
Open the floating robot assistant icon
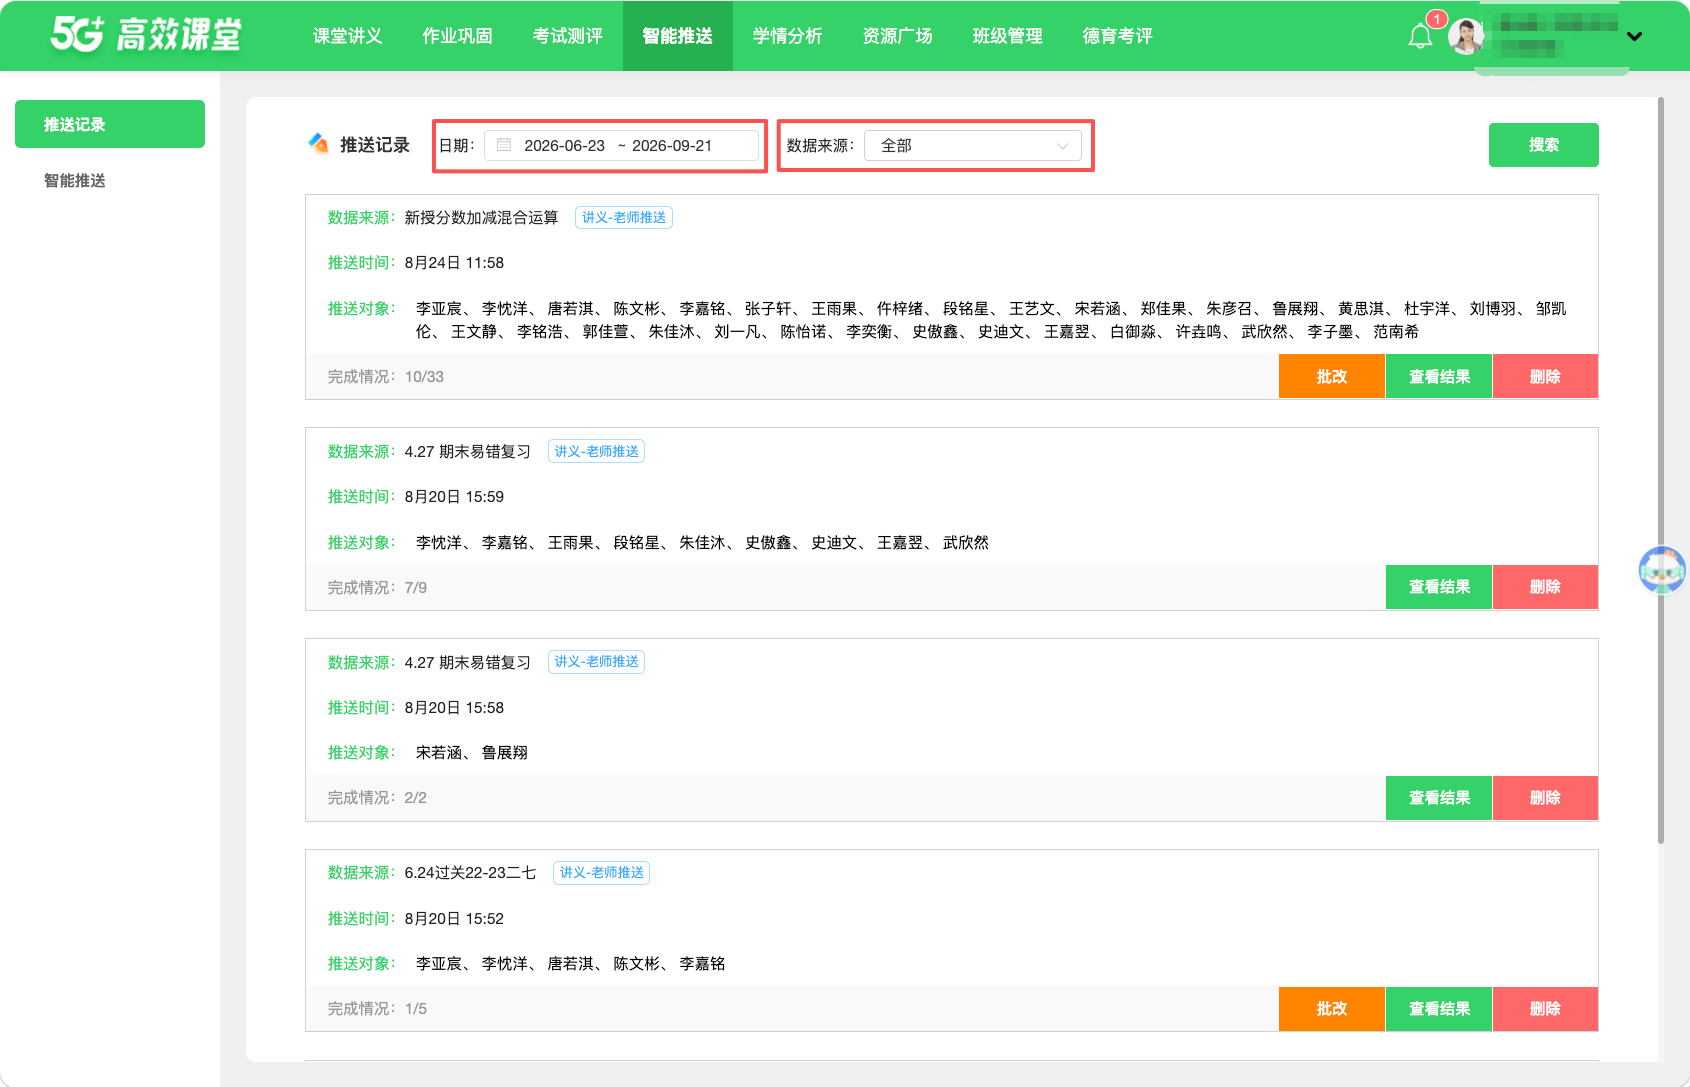coord(1662,570)
